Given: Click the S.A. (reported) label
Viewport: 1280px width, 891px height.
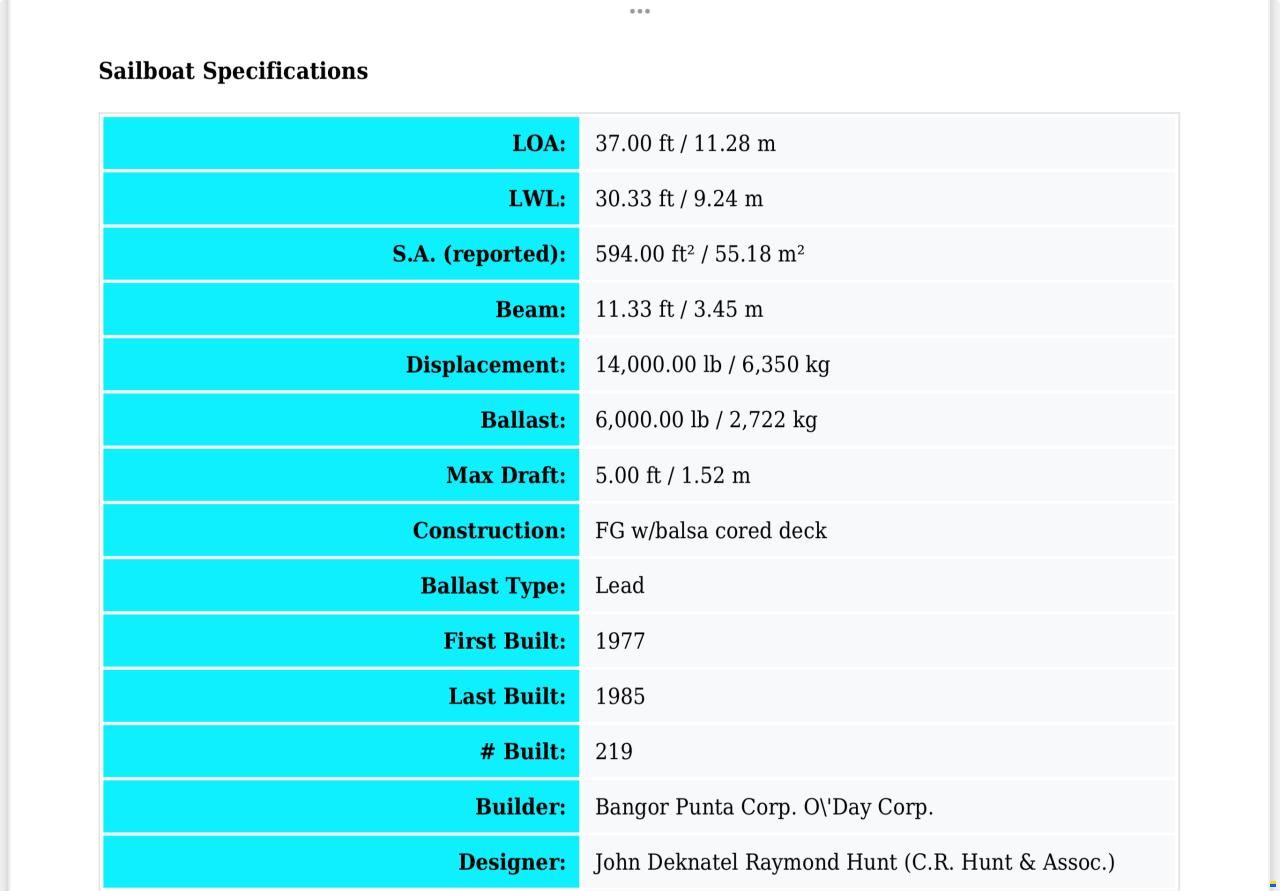Looking at the screenshot, I should point(479,254).
